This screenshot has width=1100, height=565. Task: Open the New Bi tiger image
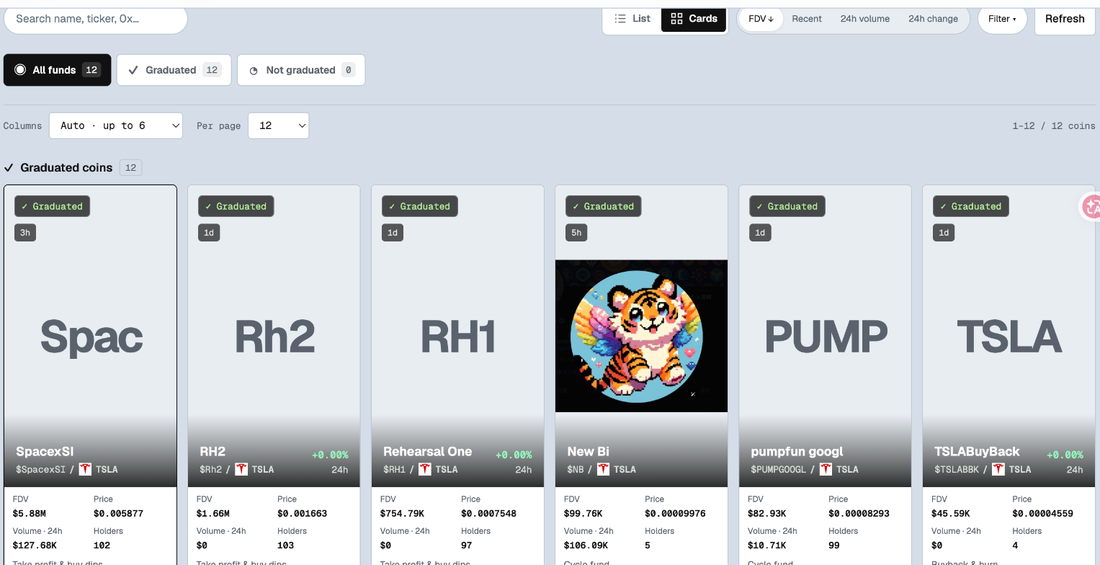pyautogui.click(x=641, y=336)
